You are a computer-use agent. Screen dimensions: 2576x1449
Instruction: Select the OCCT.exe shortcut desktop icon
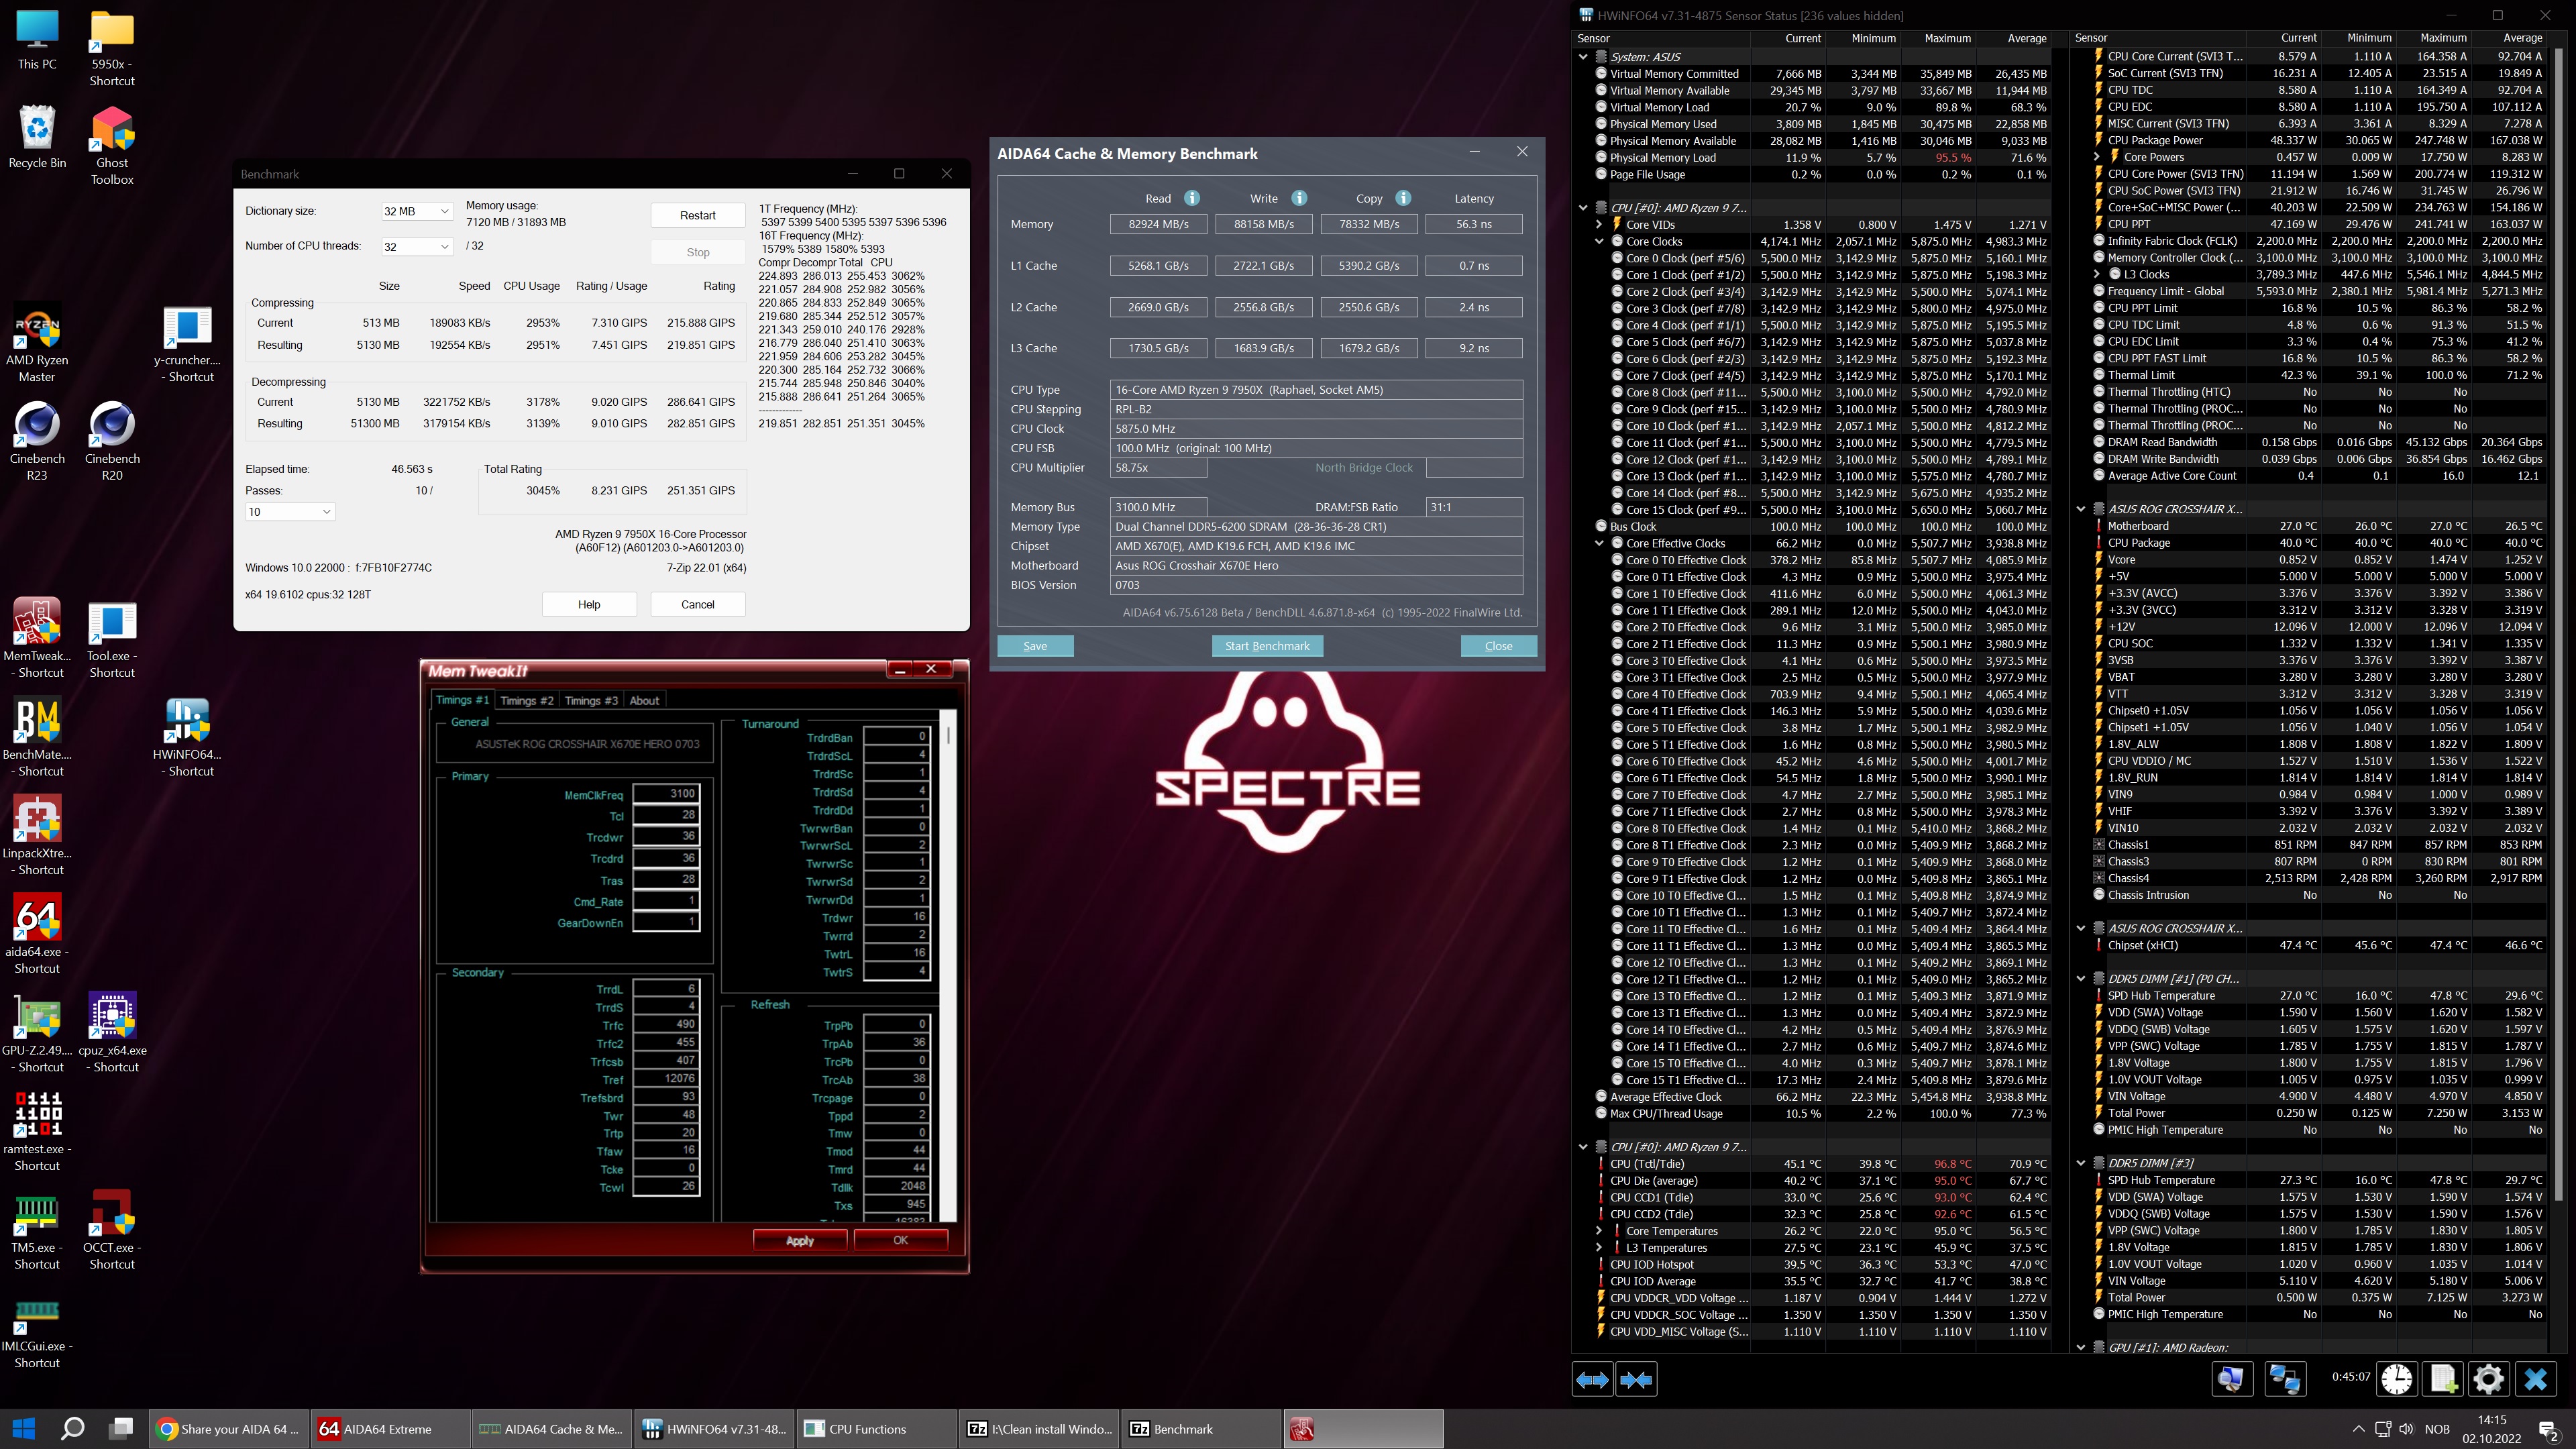click(x=112, y=1229)
